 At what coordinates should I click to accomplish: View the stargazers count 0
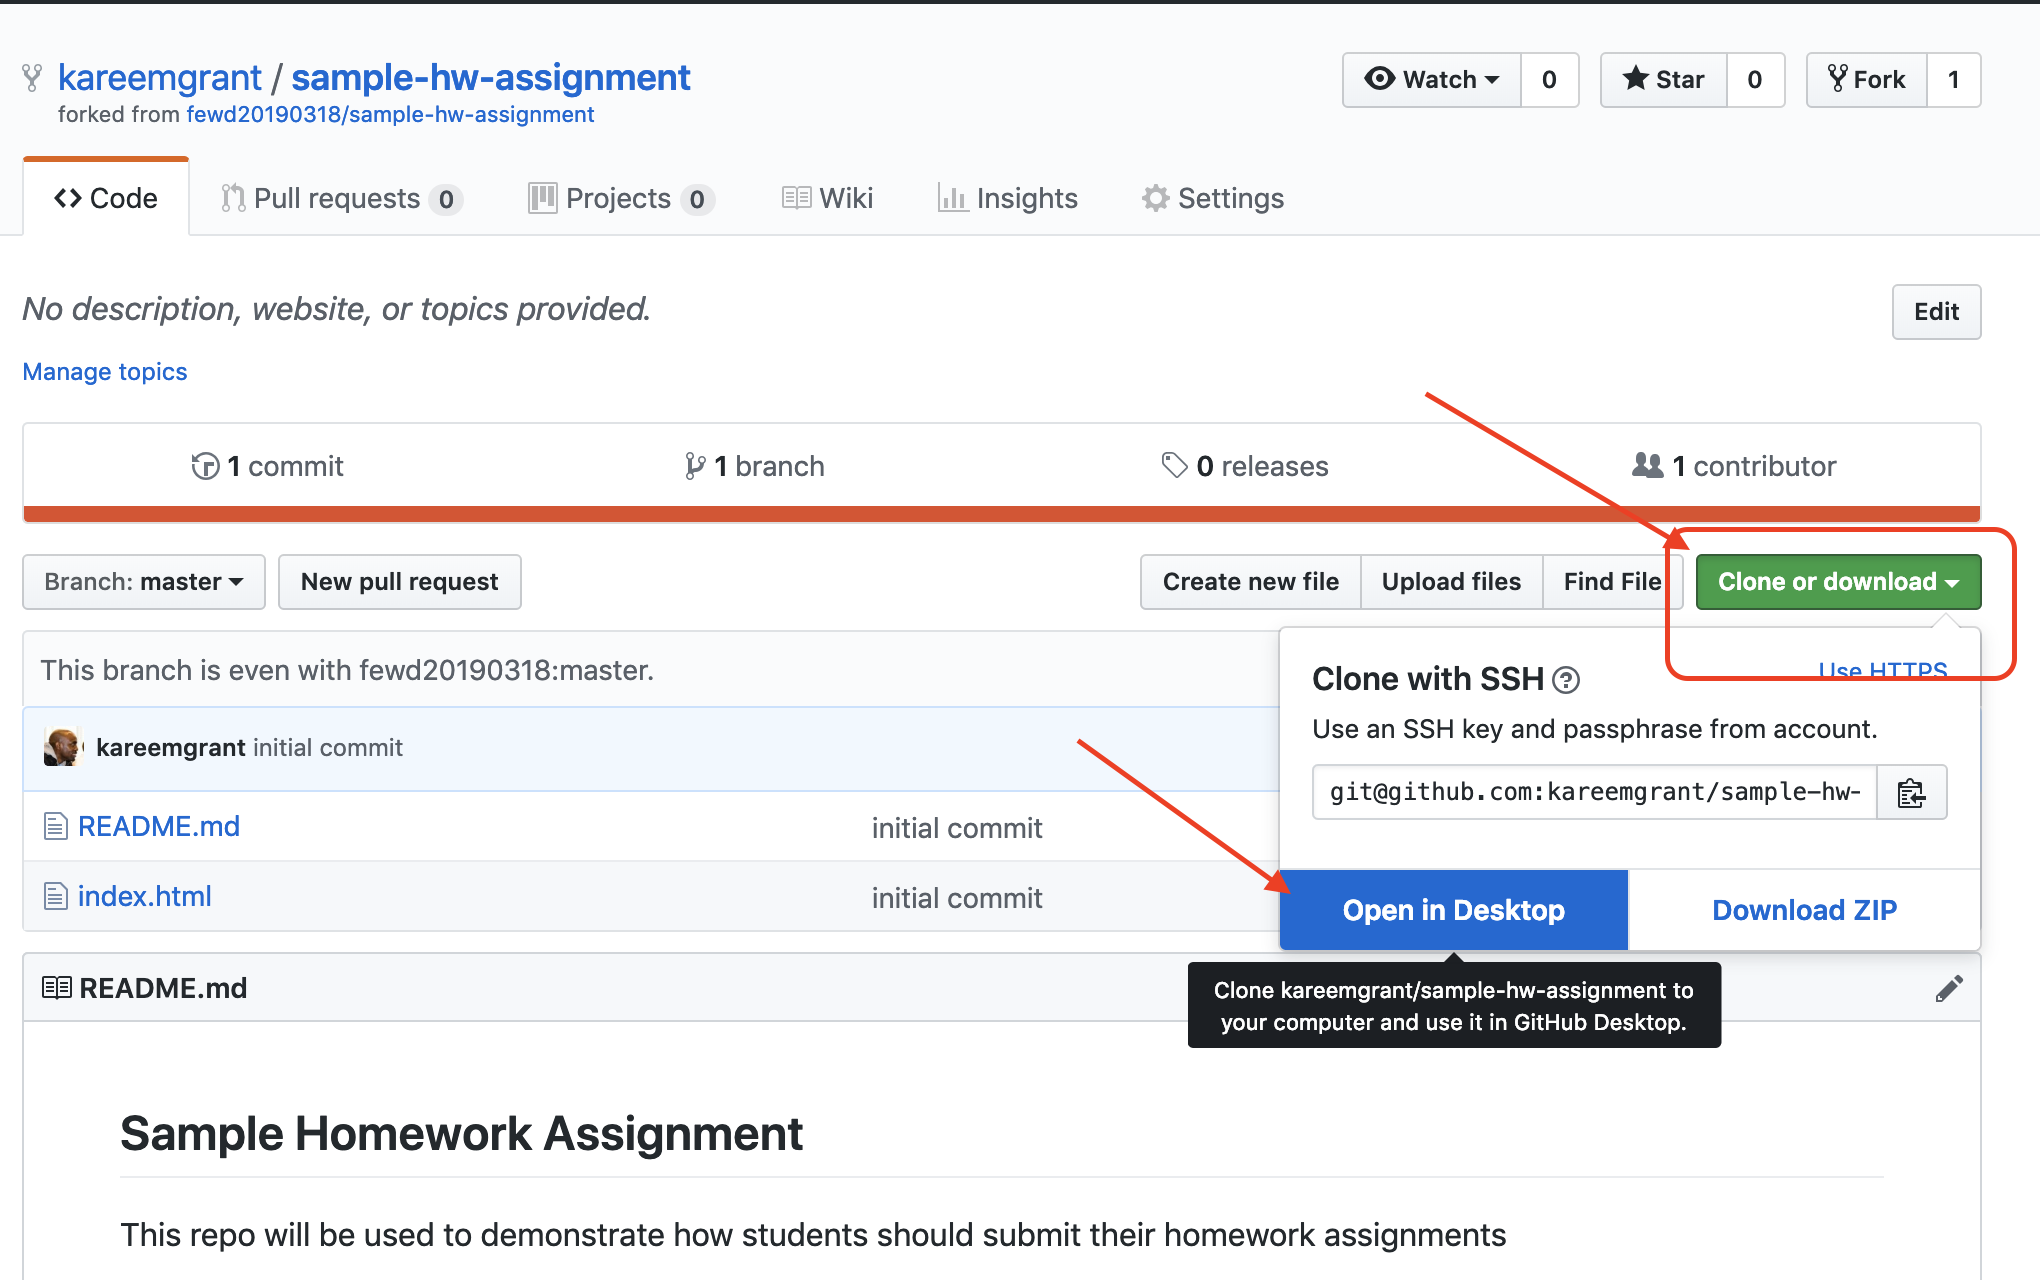click(1755, 79)
